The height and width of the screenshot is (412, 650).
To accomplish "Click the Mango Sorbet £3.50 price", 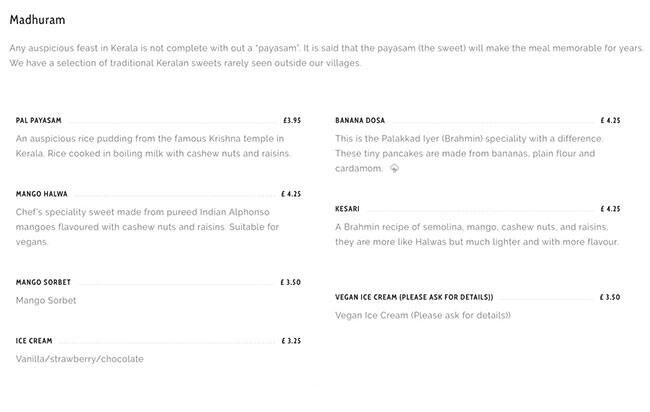I will click(x=291, y=282).
